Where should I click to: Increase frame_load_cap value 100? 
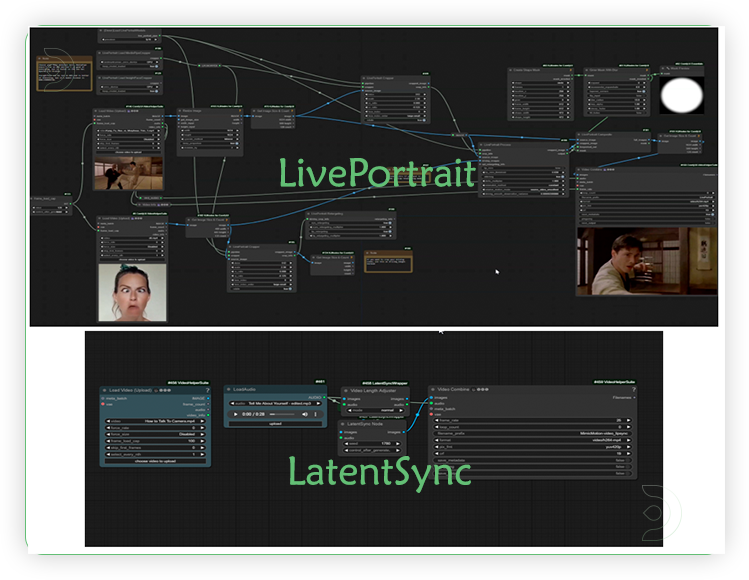[x=203, y=441]
